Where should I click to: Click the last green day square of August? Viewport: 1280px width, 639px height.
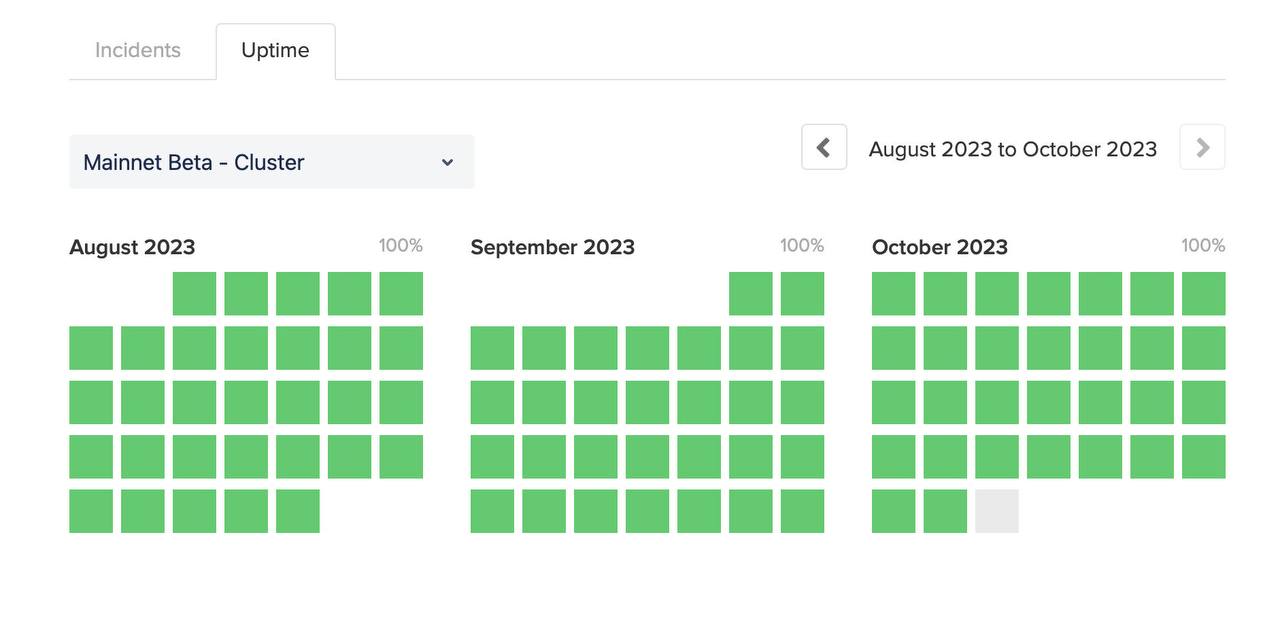[x=298, y=511]
